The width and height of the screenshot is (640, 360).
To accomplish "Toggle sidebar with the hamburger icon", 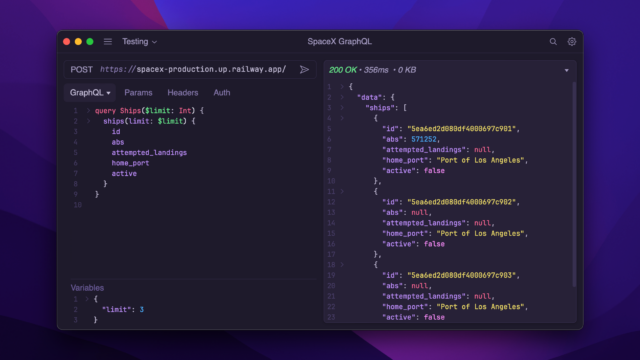I will pyautogui.click(x=108, y=42).
